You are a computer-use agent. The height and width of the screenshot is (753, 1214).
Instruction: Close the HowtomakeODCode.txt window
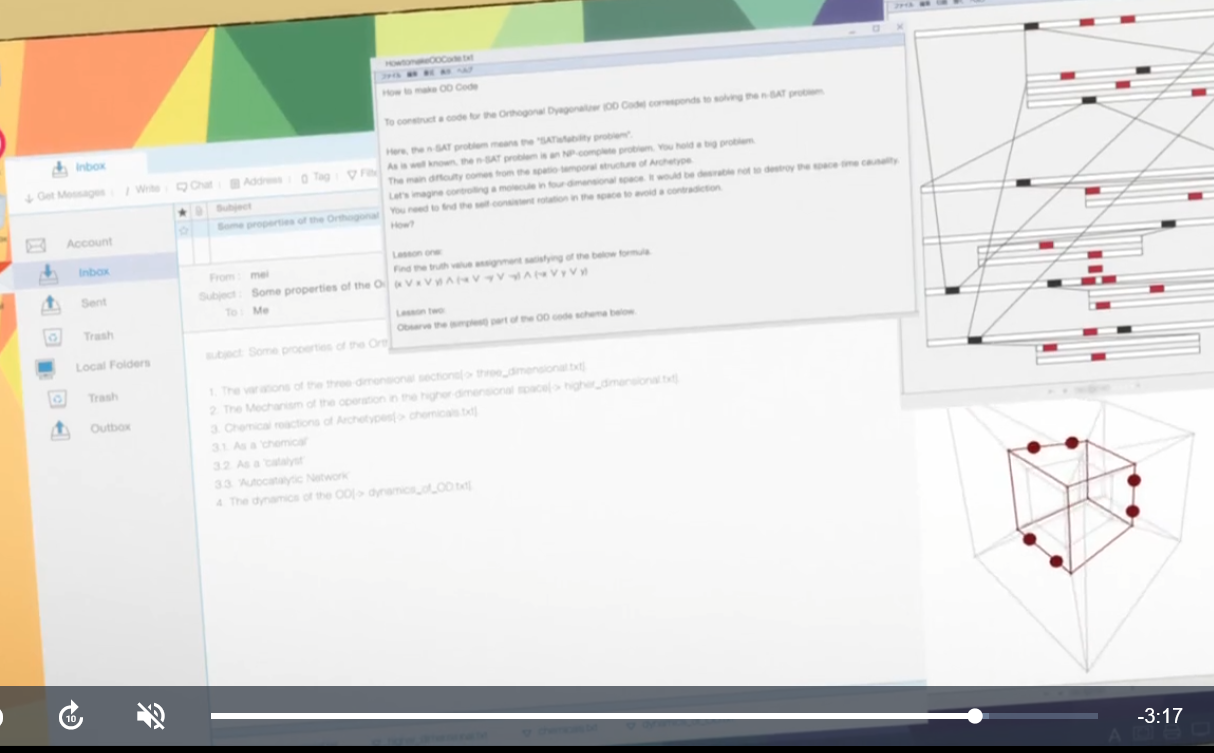click(x=898, y=27)
